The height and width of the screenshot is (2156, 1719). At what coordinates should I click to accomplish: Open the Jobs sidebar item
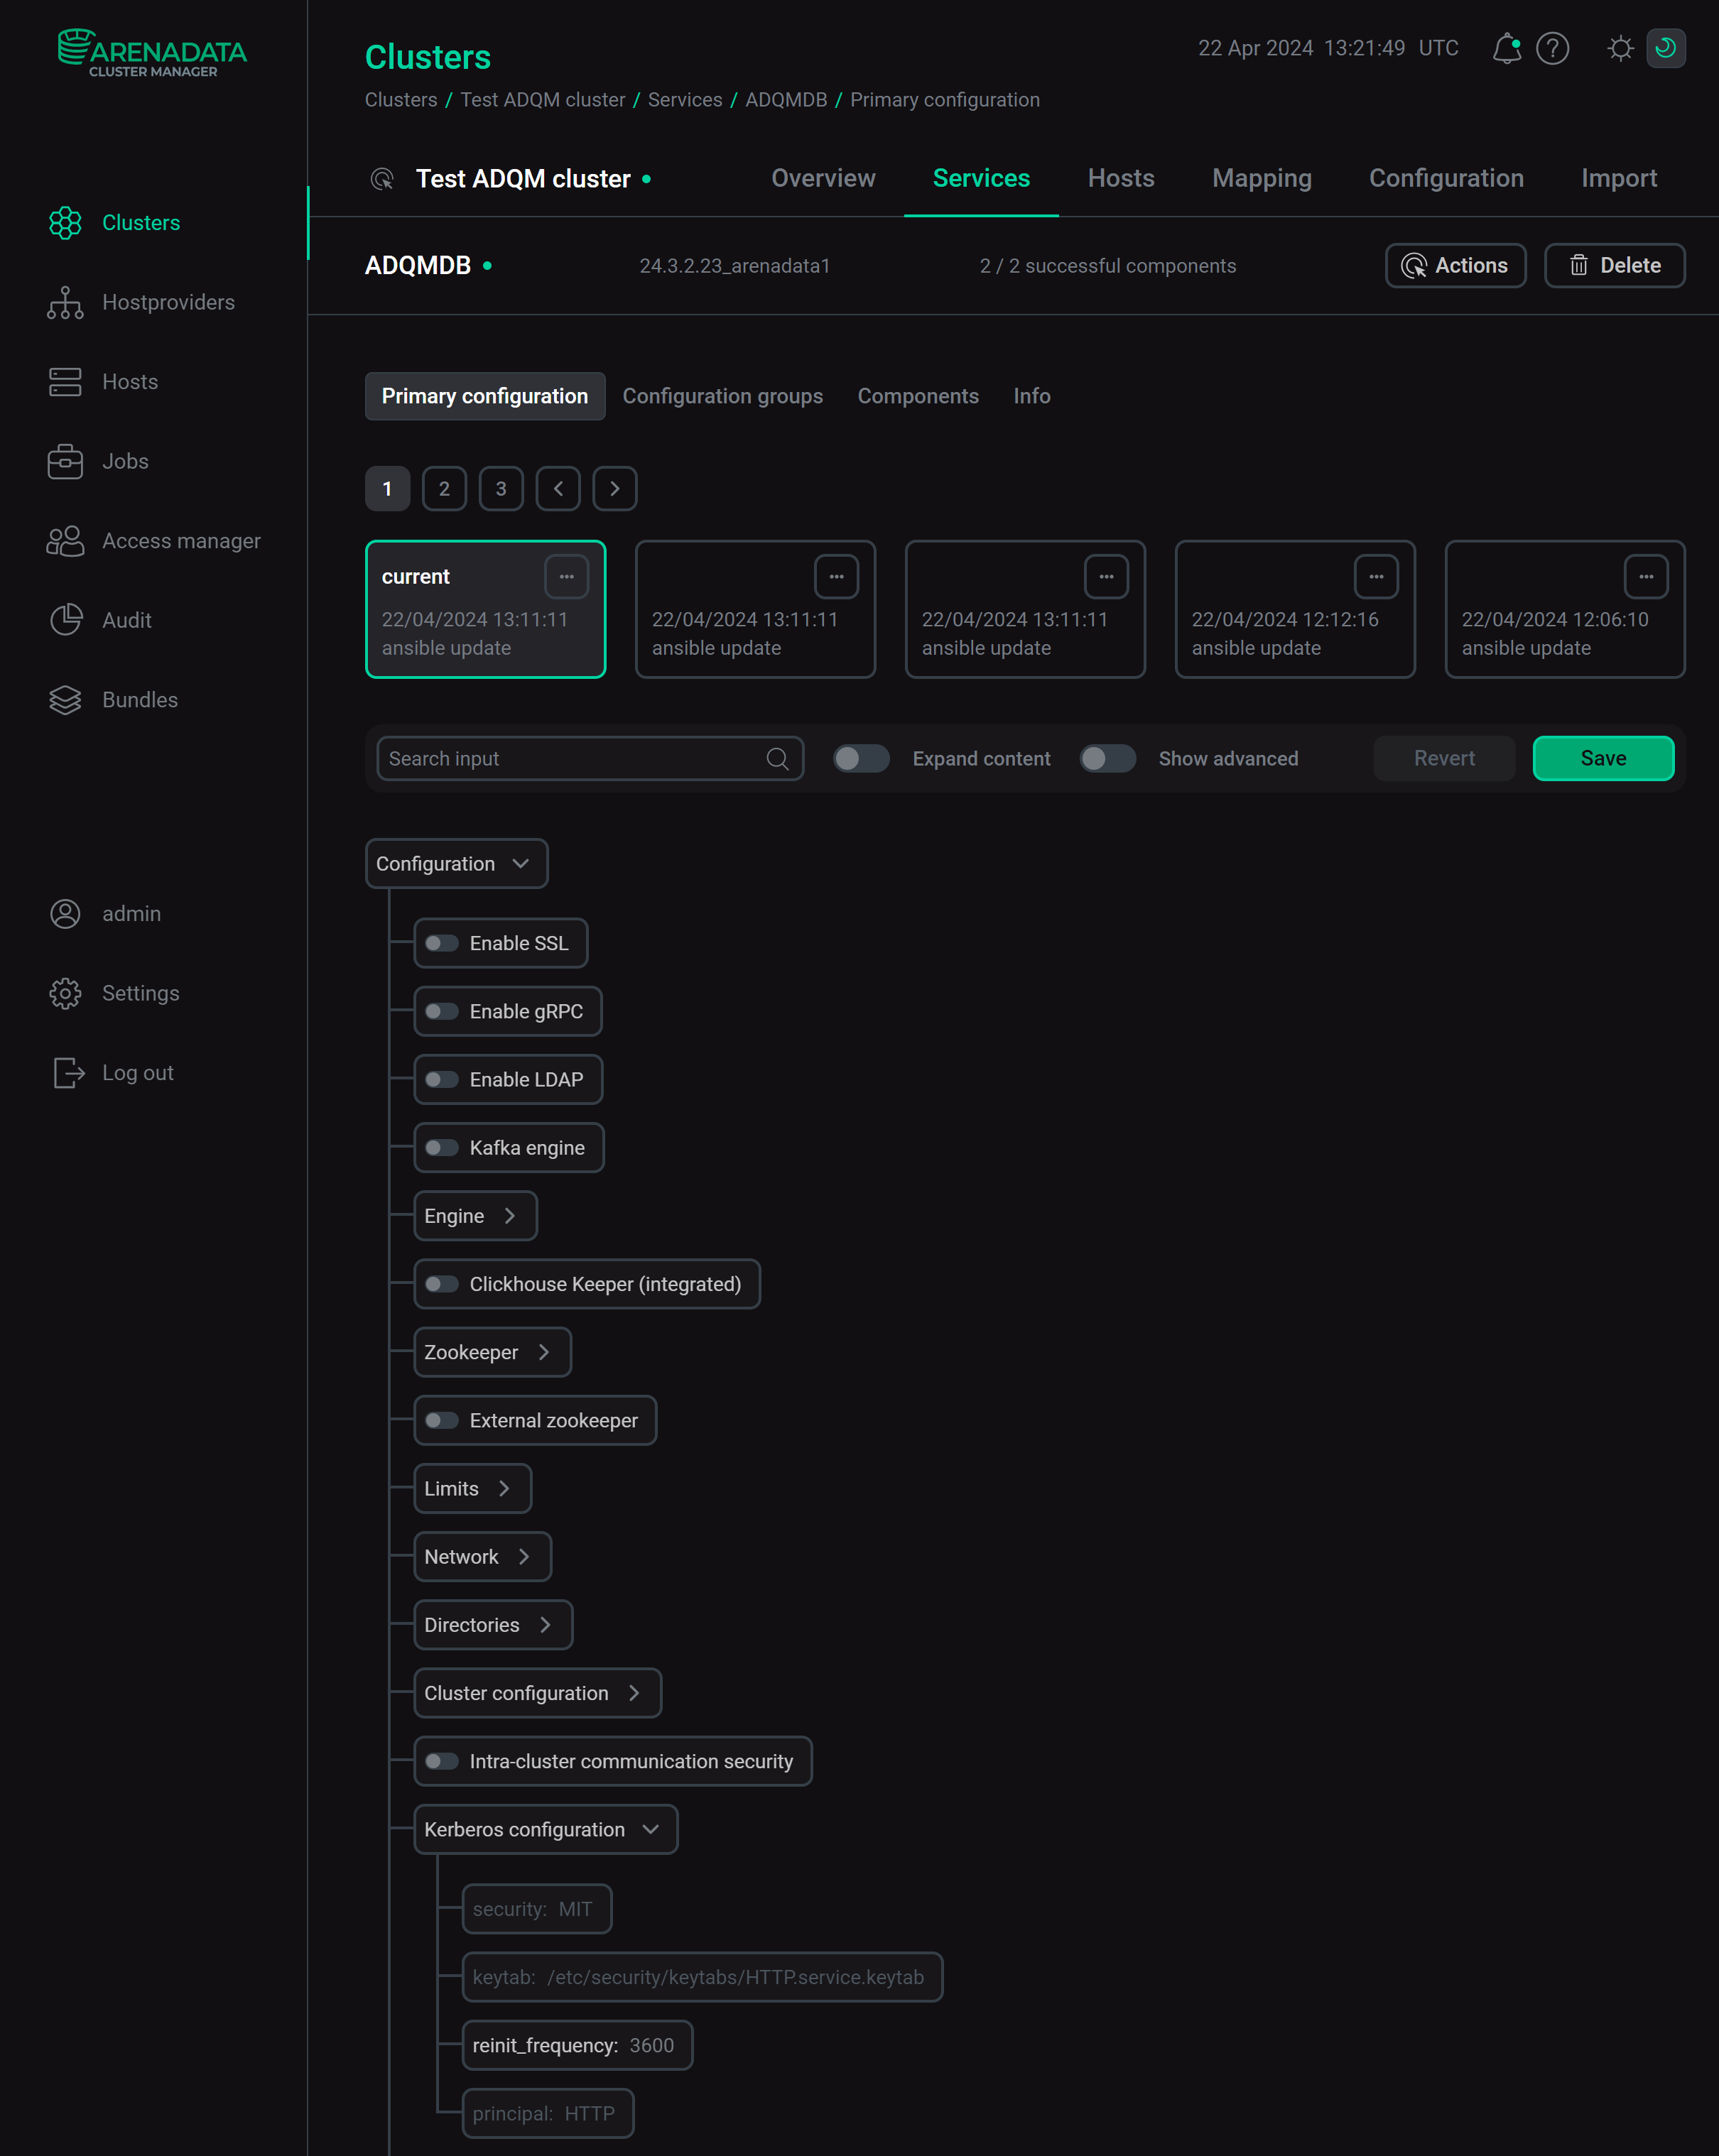tap(98, 461)
